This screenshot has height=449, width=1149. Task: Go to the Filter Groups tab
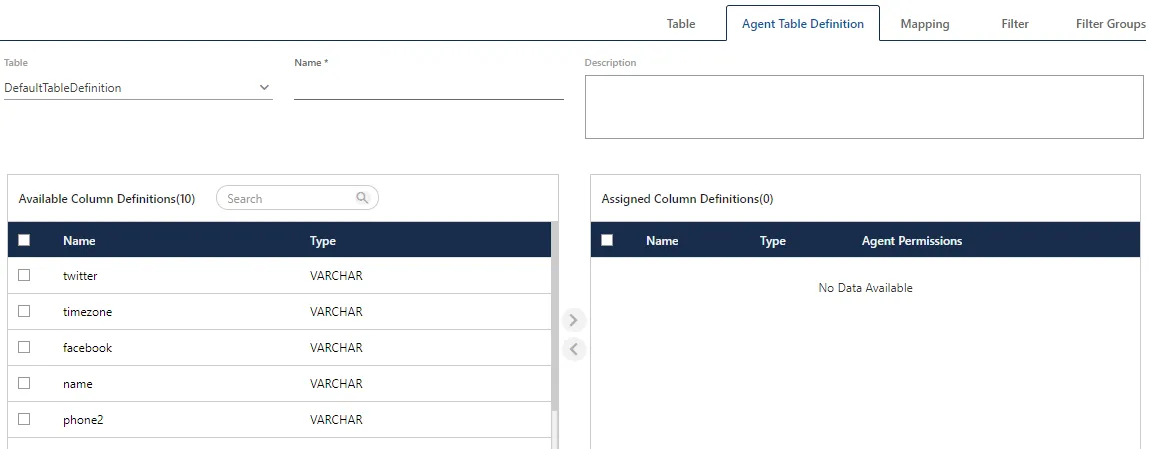coord(1110,23)
